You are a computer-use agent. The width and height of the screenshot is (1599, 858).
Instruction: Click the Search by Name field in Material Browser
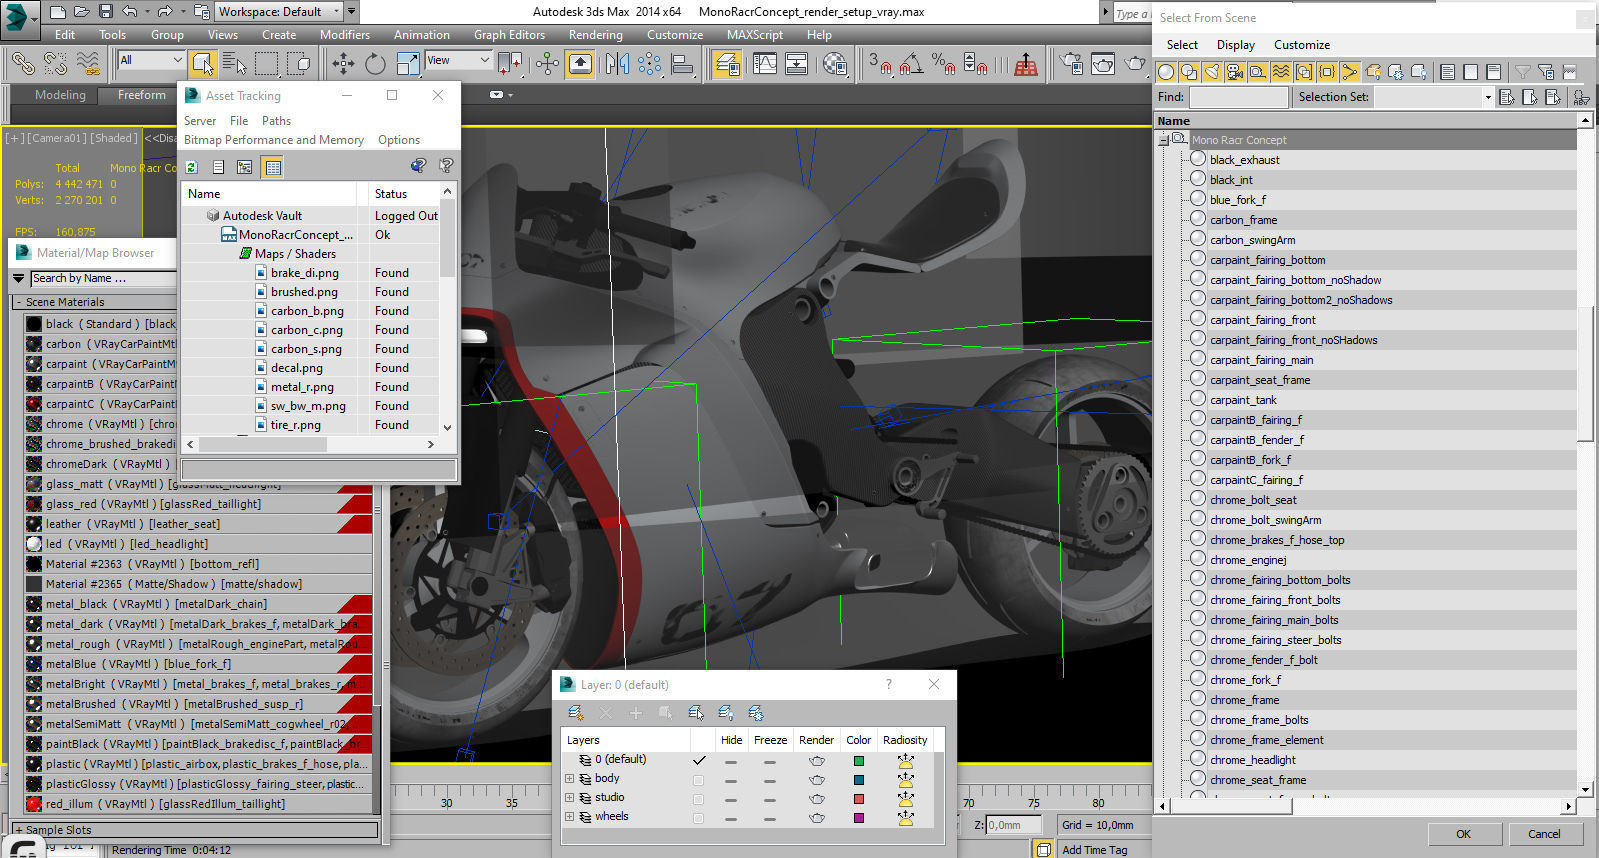103,279
